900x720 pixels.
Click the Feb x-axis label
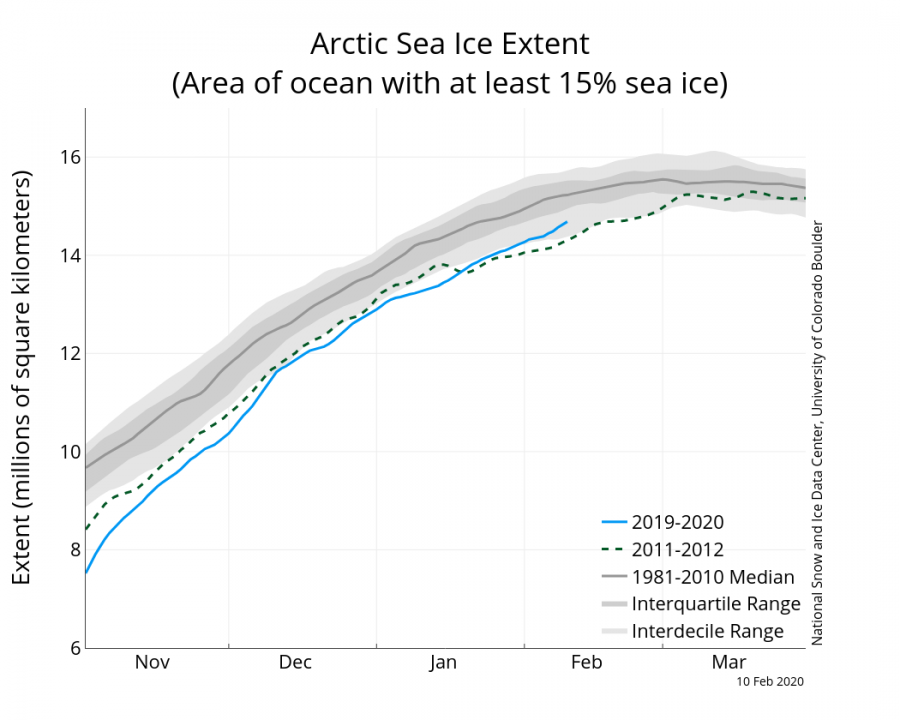[587, 662]
